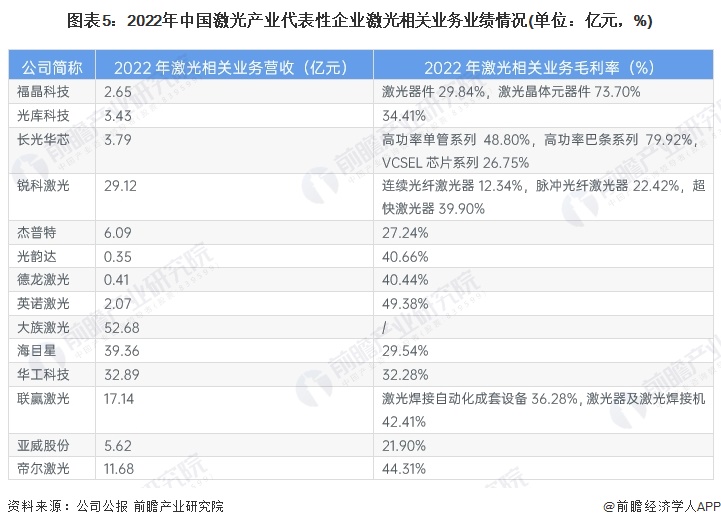
Task: Select 大族激光 revenue value 52.68
Action: [122, 326]
